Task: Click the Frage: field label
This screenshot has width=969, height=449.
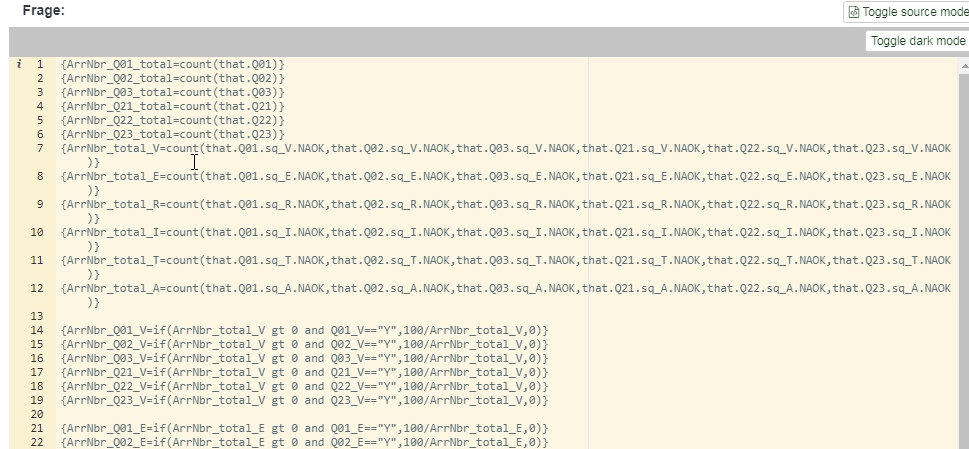Action: tap(43, 10)
